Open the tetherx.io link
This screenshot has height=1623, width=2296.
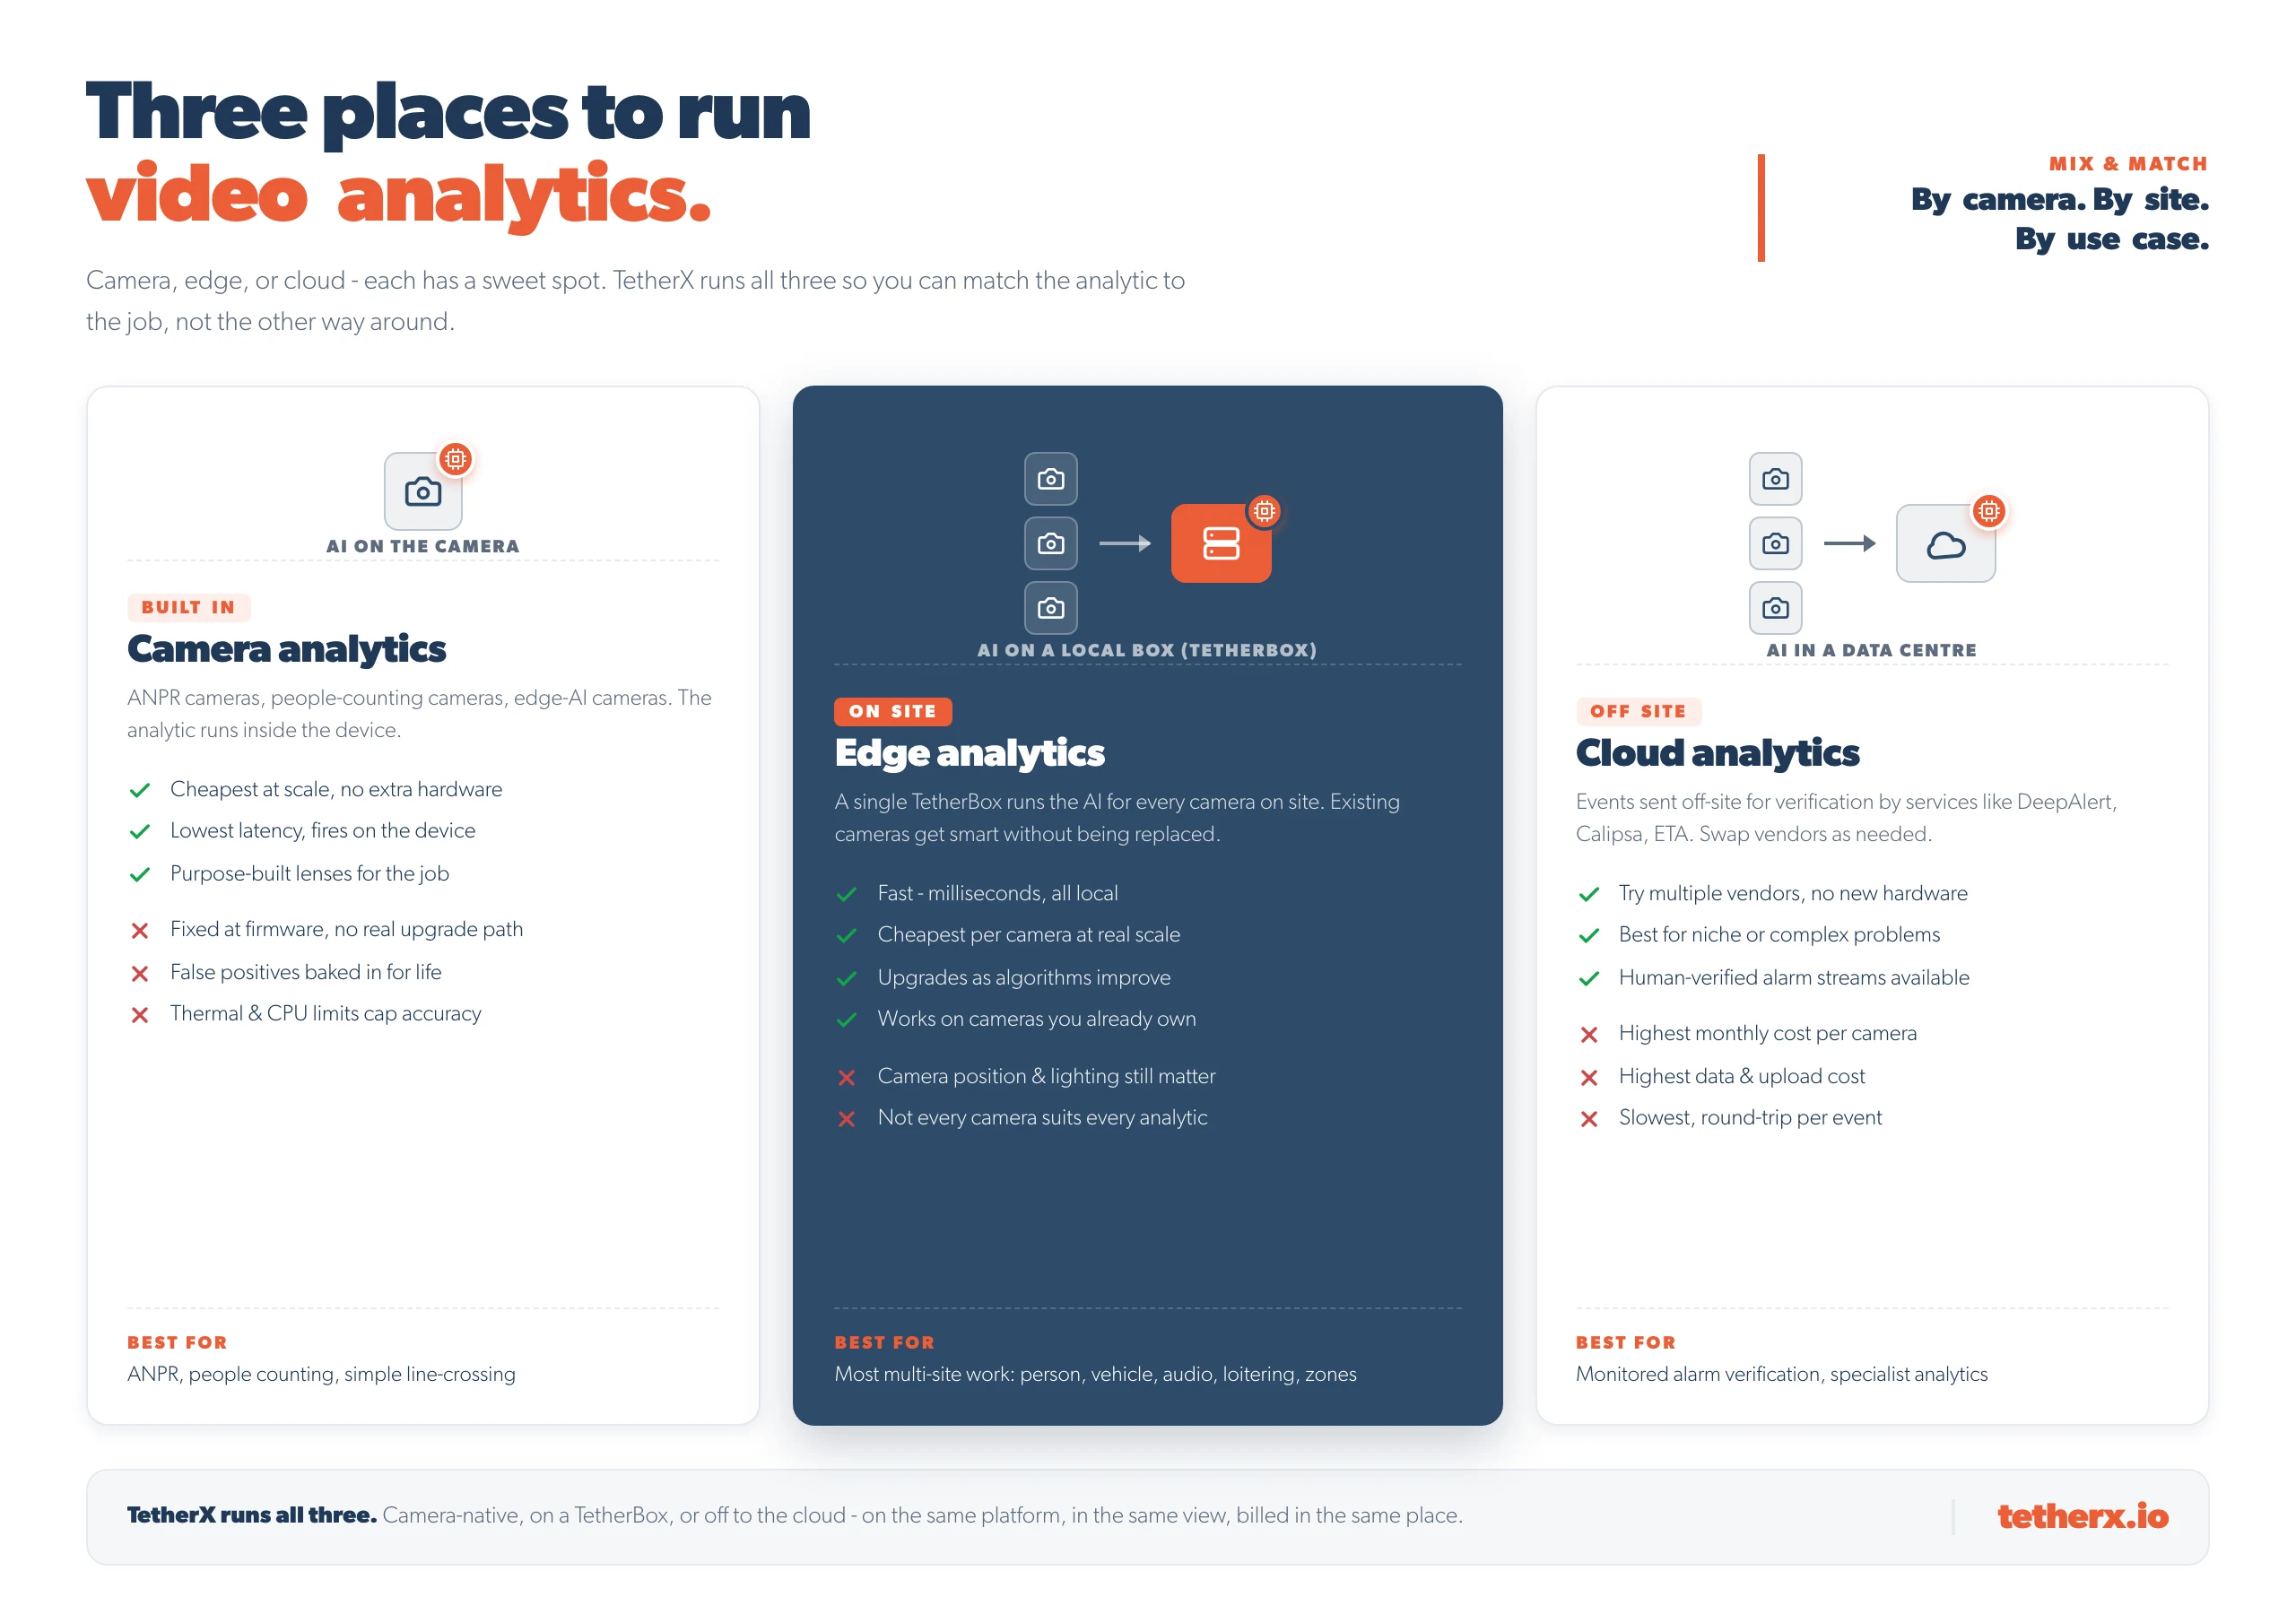pos(2083,1516)
